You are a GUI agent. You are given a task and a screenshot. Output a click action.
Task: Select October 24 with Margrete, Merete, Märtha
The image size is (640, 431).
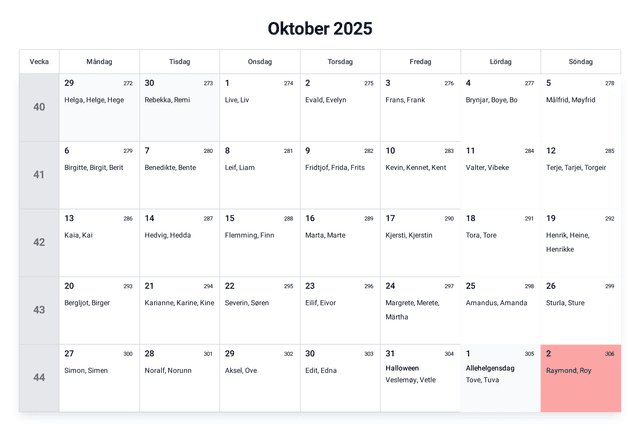[420, 310]
